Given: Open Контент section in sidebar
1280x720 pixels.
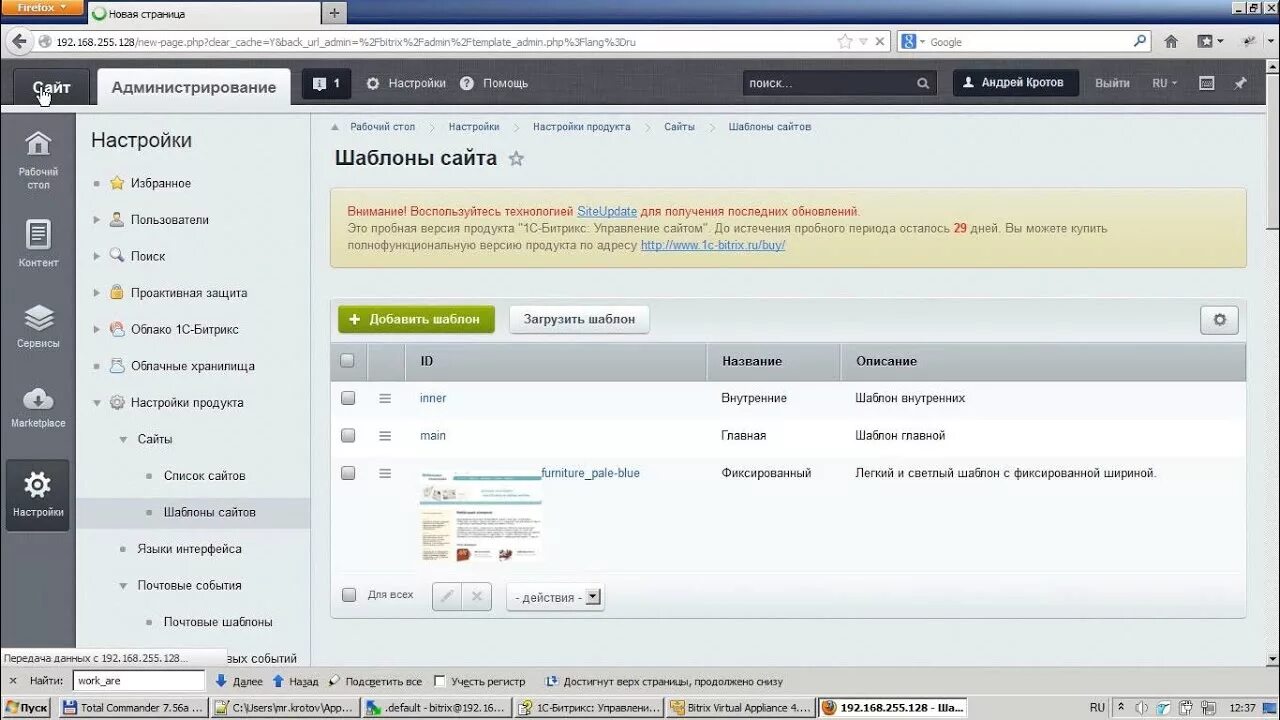Looking at the screenshot, I should pos(38,244).
